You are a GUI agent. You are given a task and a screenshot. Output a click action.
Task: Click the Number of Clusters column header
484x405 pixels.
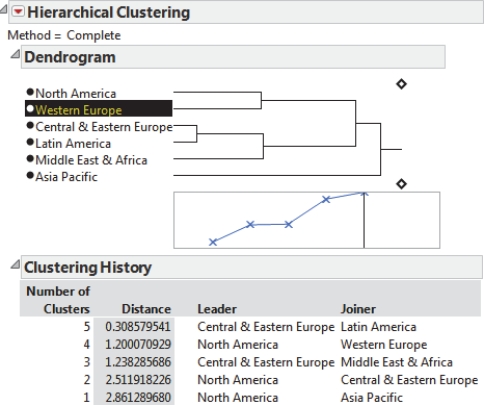click(58, 300)
